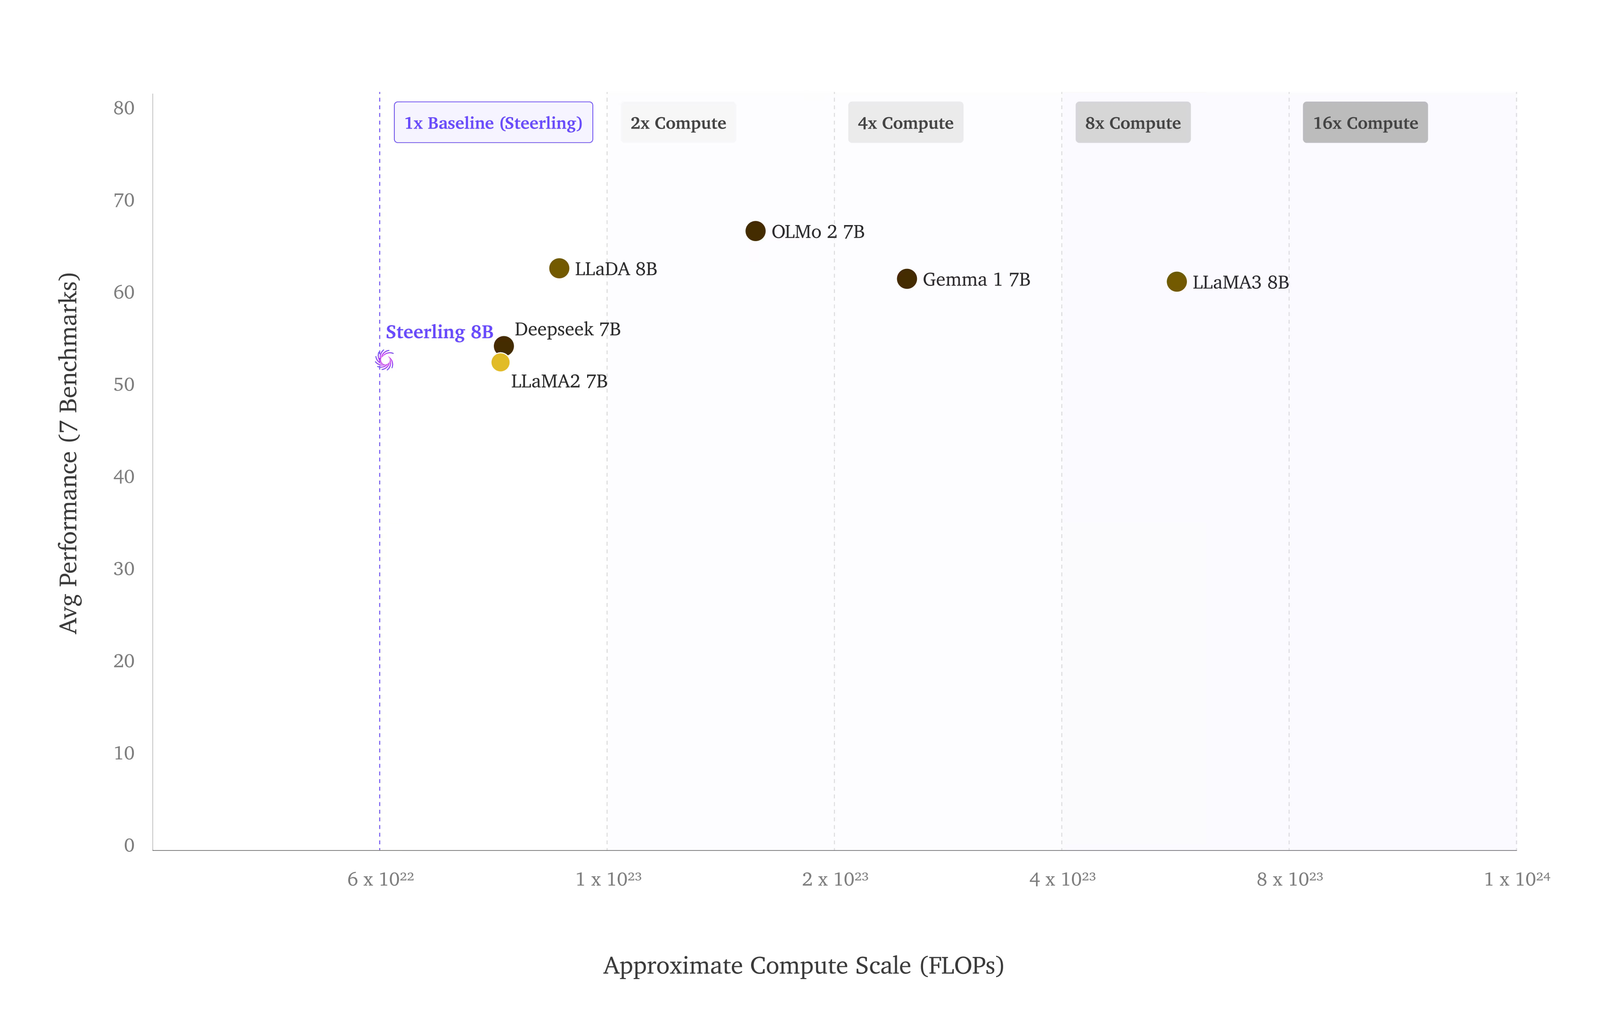Select the y-axis tick label 70
This screenshot has height=1018, width=1600.
[x=124, y=200]
